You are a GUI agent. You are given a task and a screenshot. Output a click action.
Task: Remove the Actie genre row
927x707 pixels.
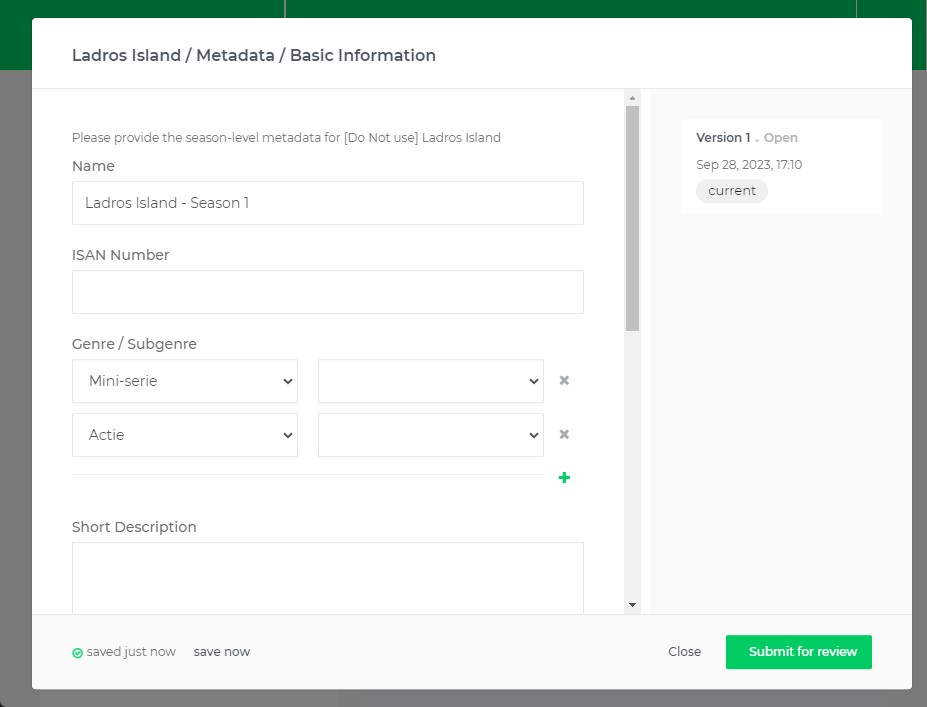564,434
